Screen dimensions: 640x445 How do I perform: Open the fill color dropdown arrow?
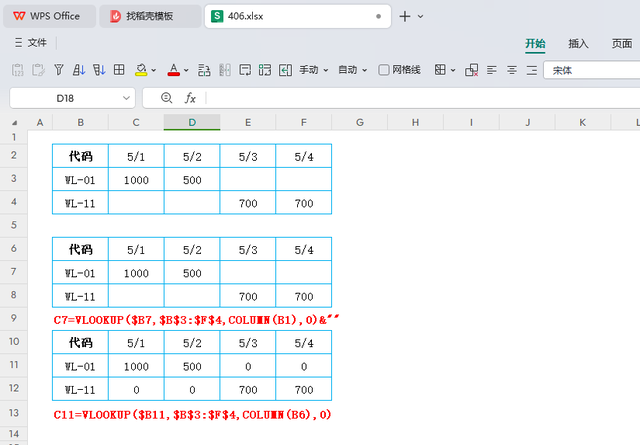pyautogui.click(x=154, y=71)
